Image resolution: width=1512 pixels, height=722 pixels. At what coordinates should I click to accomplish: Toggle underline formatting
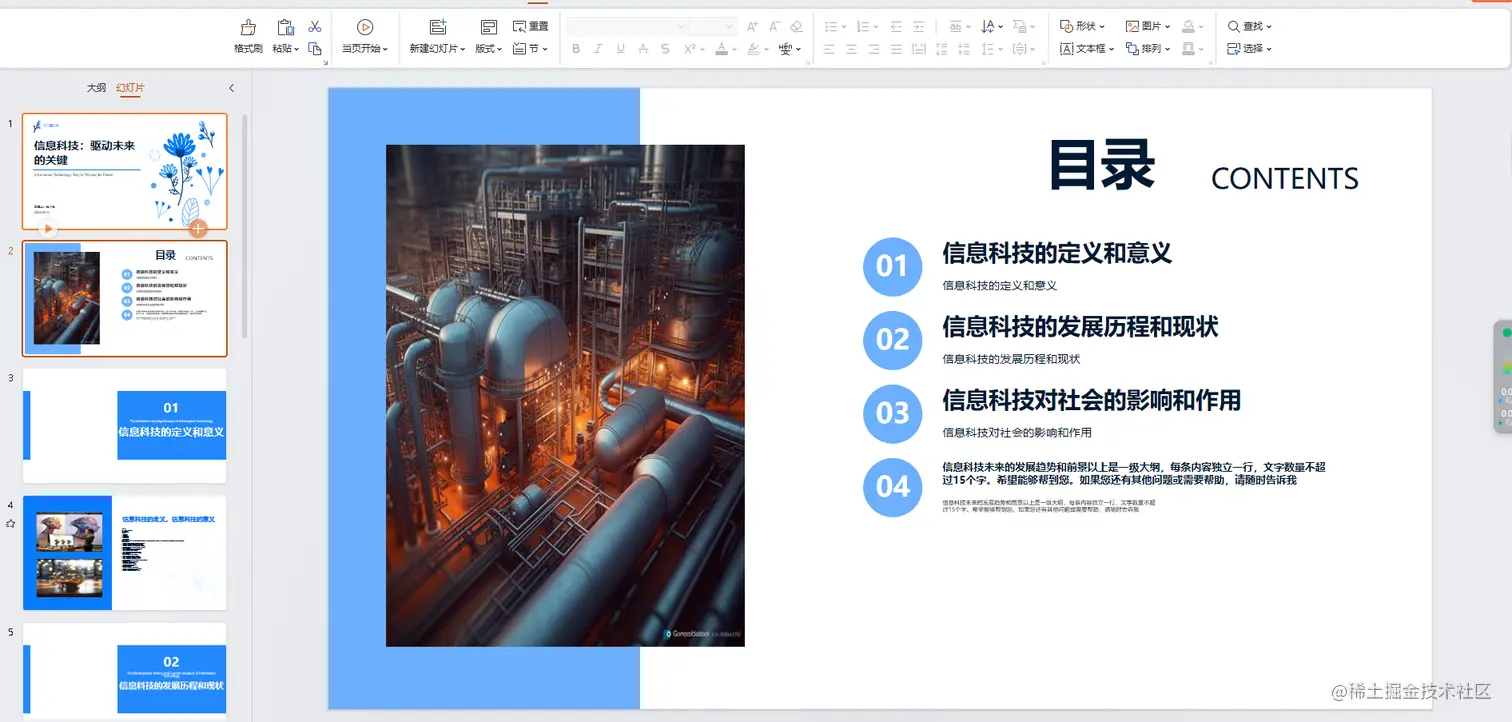tap(620, 48)
